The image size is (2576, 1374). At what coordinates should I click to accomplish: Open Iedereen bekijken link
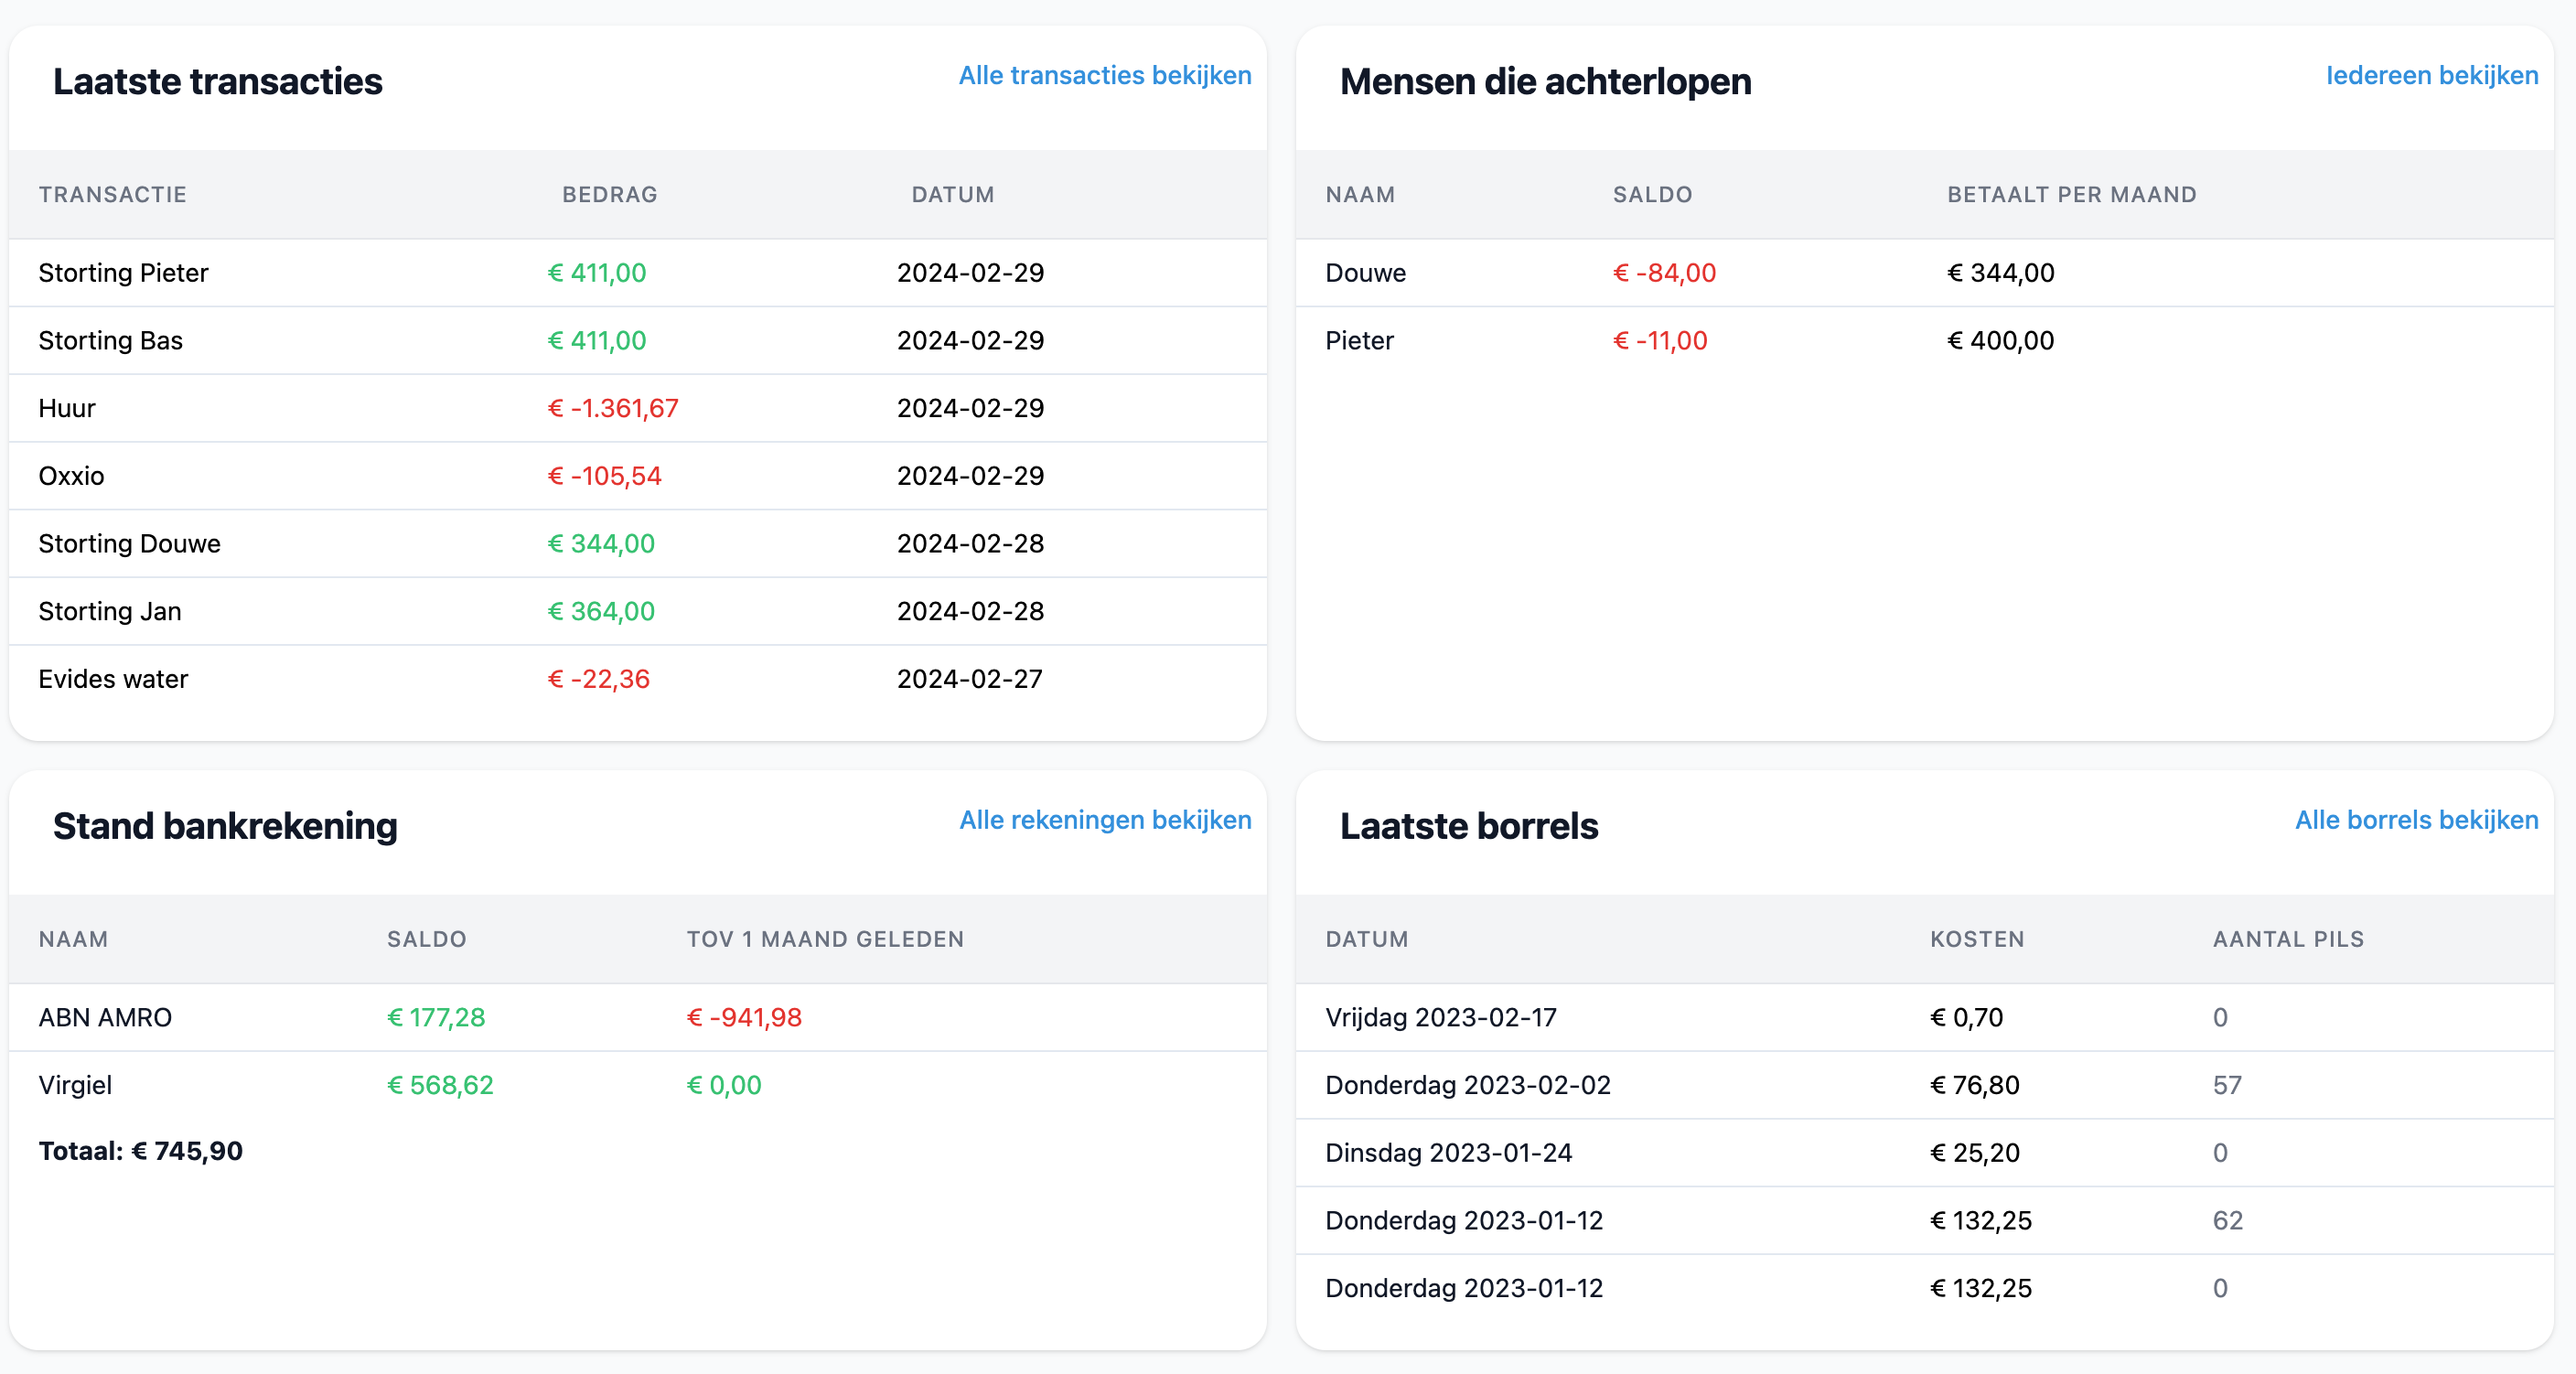[2432, 75]
